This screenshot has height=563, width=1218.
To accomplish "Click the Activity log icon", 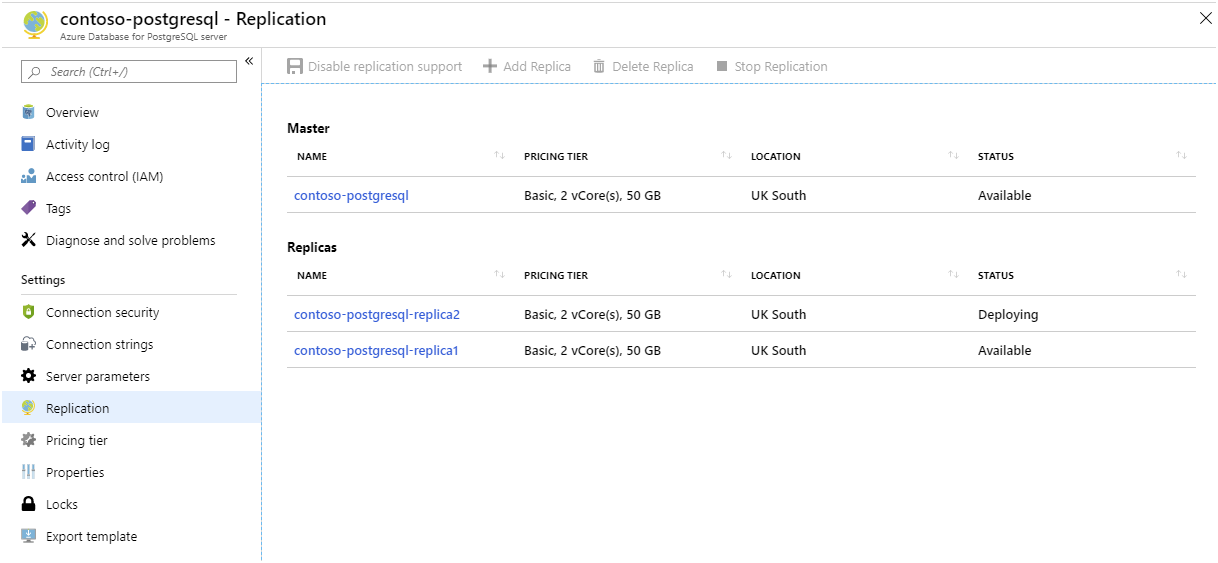I will click(x=28, y=144).
